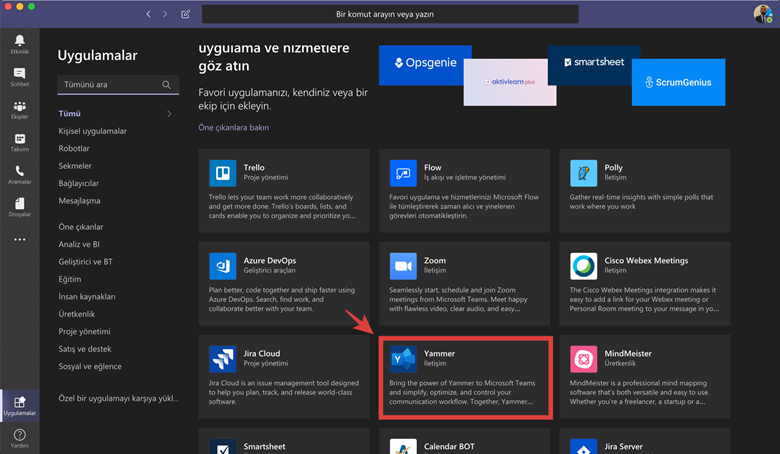Viewport: 780px width, 454px height.
Task: Click the Öne çıkanlara bakın link
Action: 233,127
